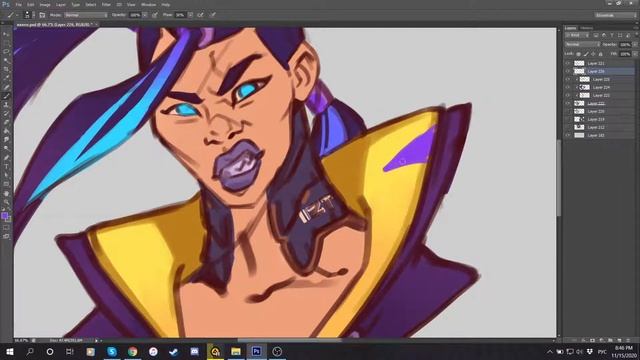Hide Layer 225 via its eye icon
This screenshot has width=640, height=360.
click(x=568, y=79)
